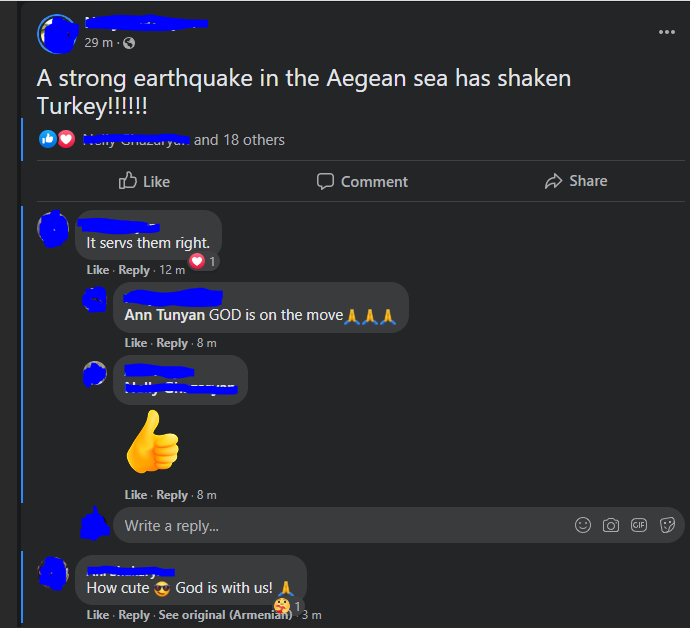Click the emoji icon in reply box
690x628 pixels.
pyautogui.click(x=583, y=525)
